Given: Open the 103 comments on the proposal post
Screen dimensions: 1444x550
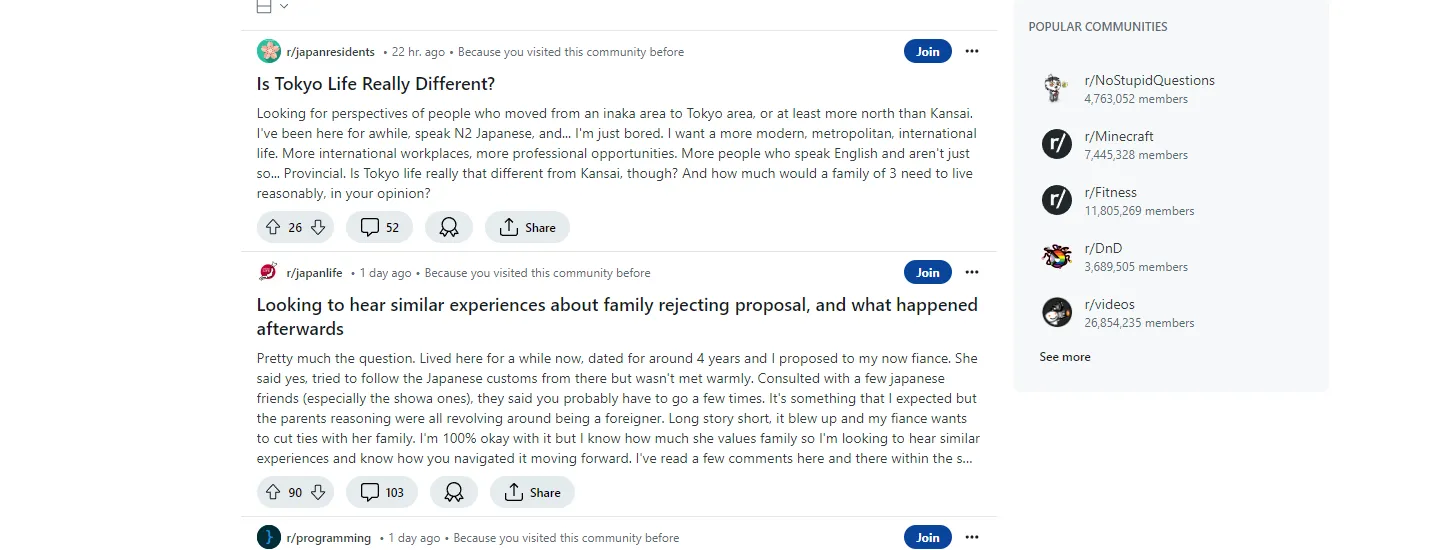Looking at the screenshot, I should [382, 492].
